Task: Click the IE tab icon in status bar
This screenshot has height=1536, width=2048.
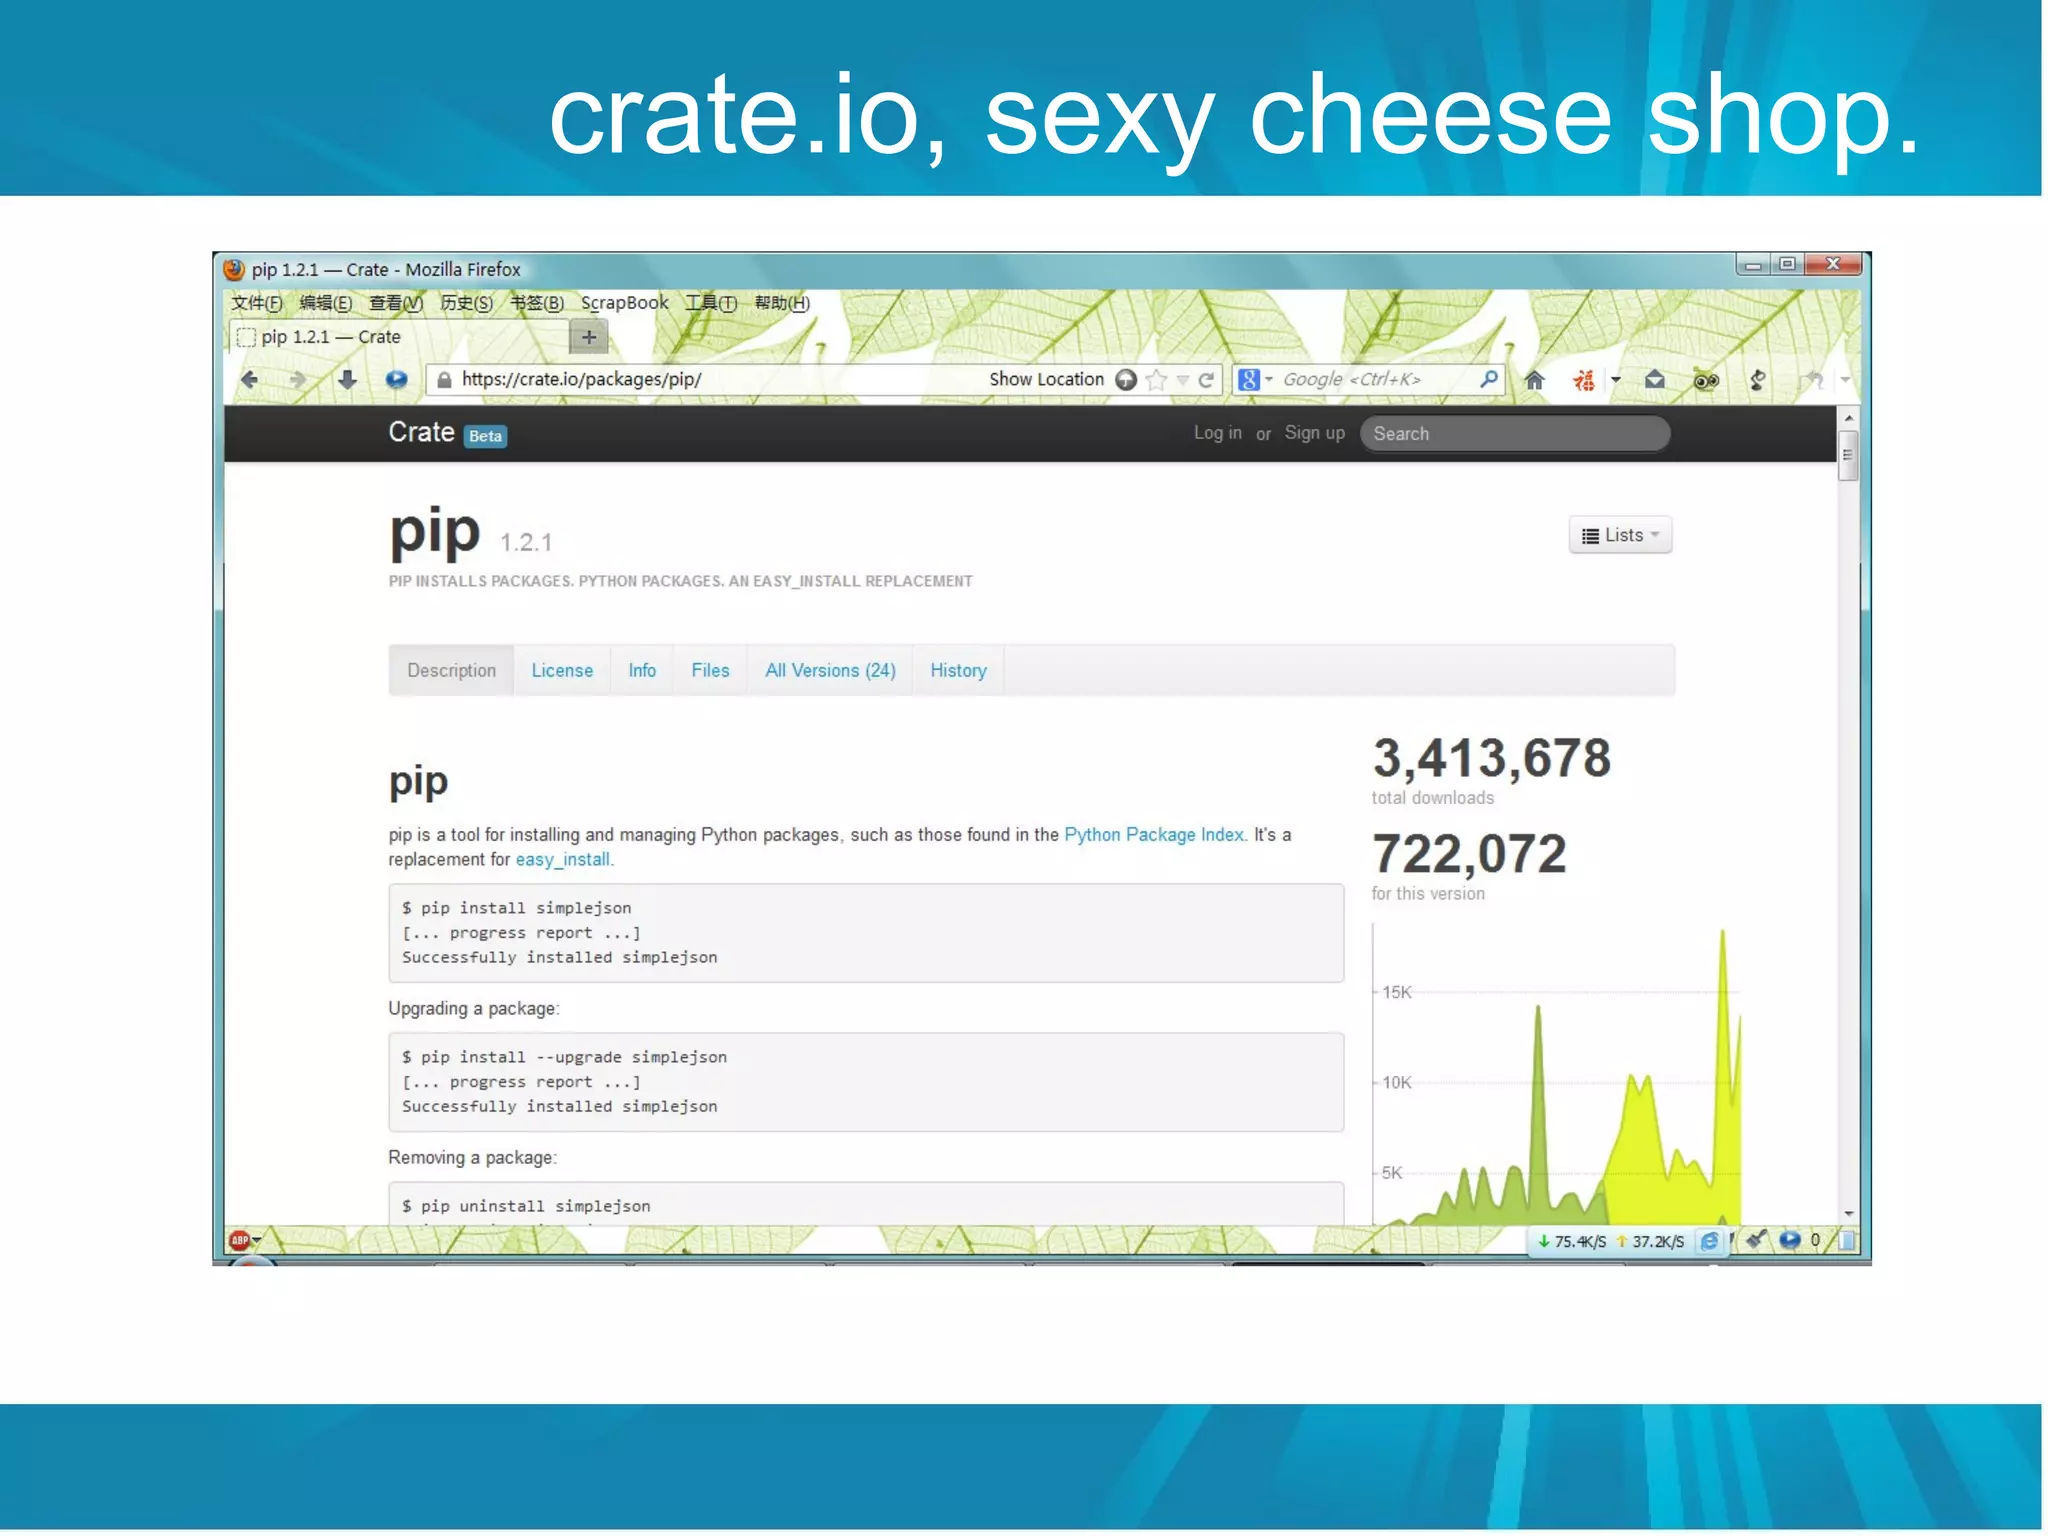Action: pos(1710,1241)
